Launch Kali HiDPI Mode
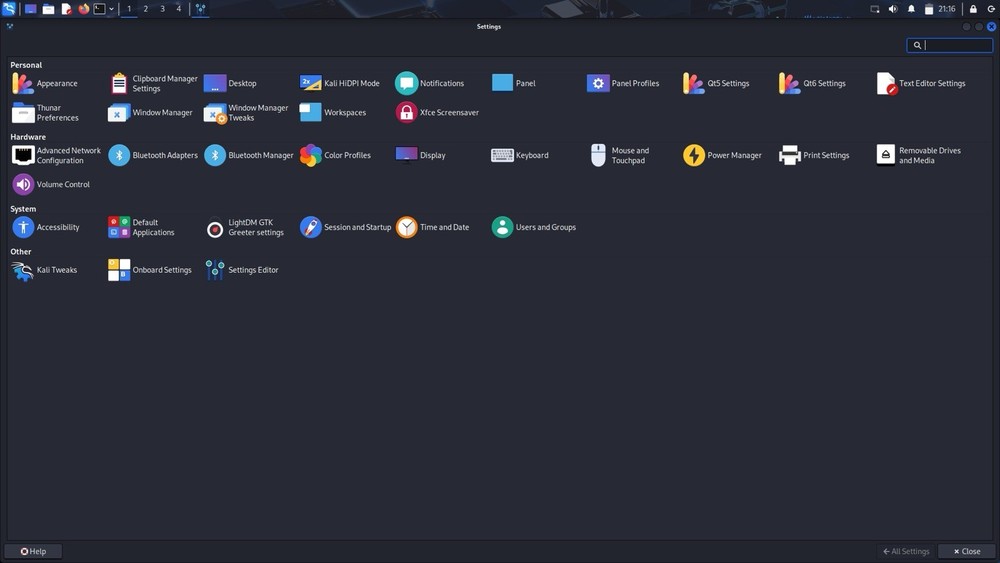1000x563 pixels. (339, 84)
